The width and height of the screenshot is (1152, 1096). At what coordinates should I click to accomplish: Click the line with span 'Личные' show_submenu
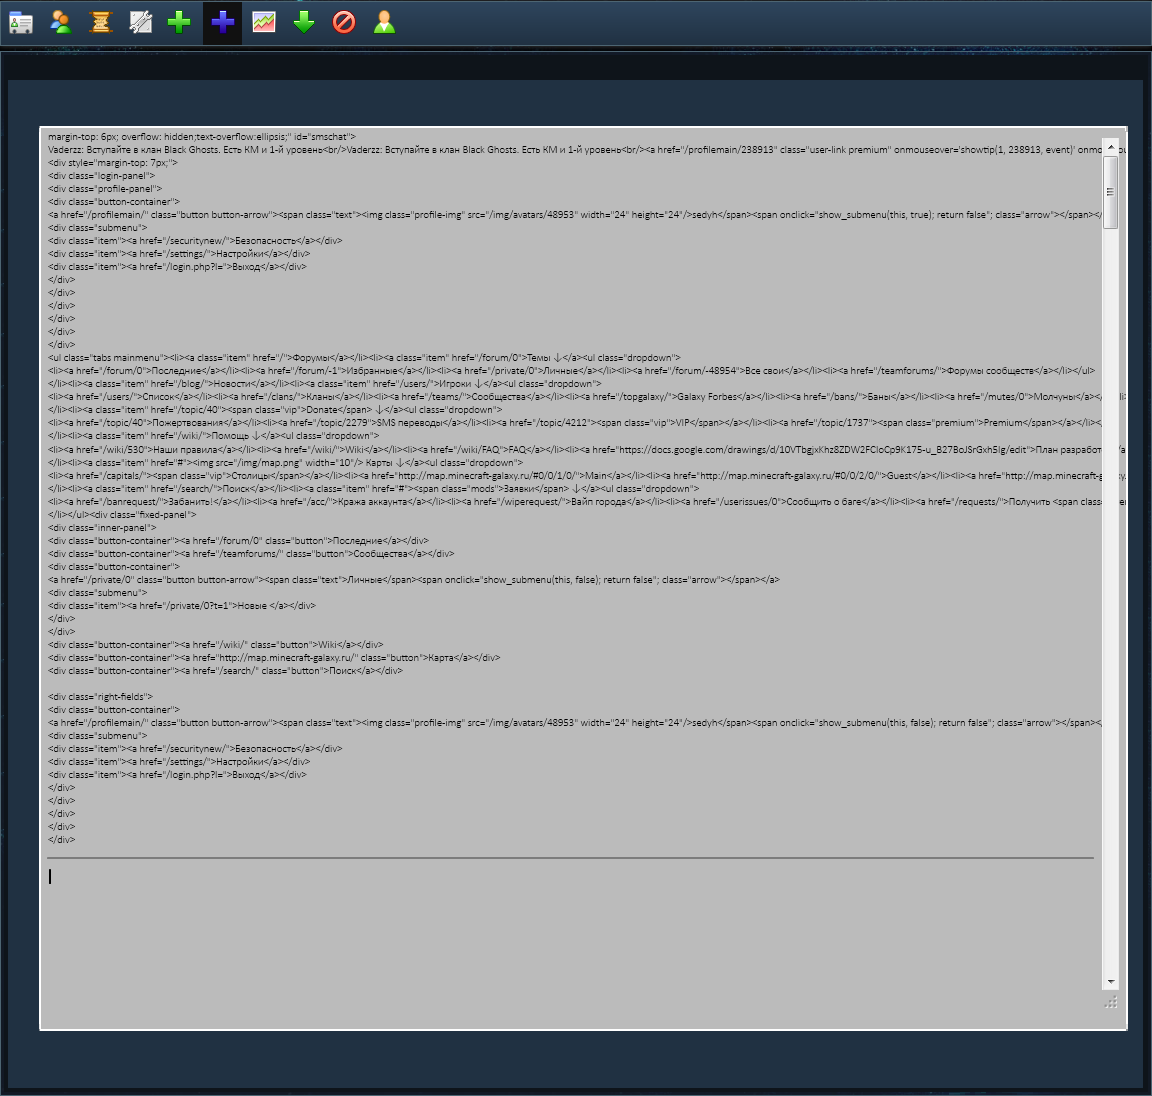(x=414, y=580)
